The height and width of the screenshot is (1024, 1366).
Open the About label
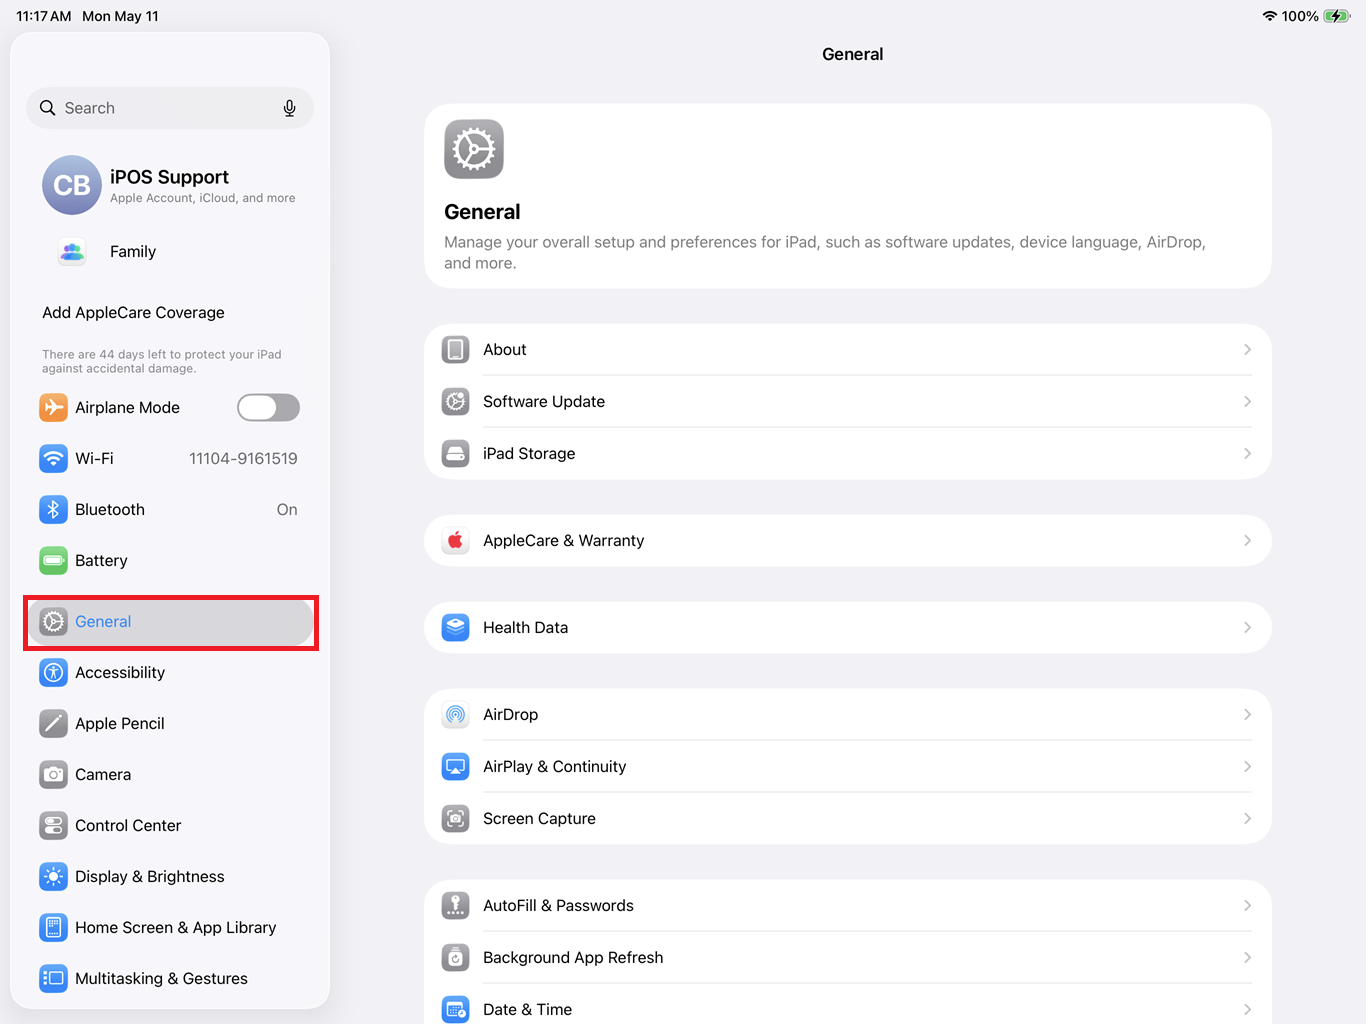(505, 349)
